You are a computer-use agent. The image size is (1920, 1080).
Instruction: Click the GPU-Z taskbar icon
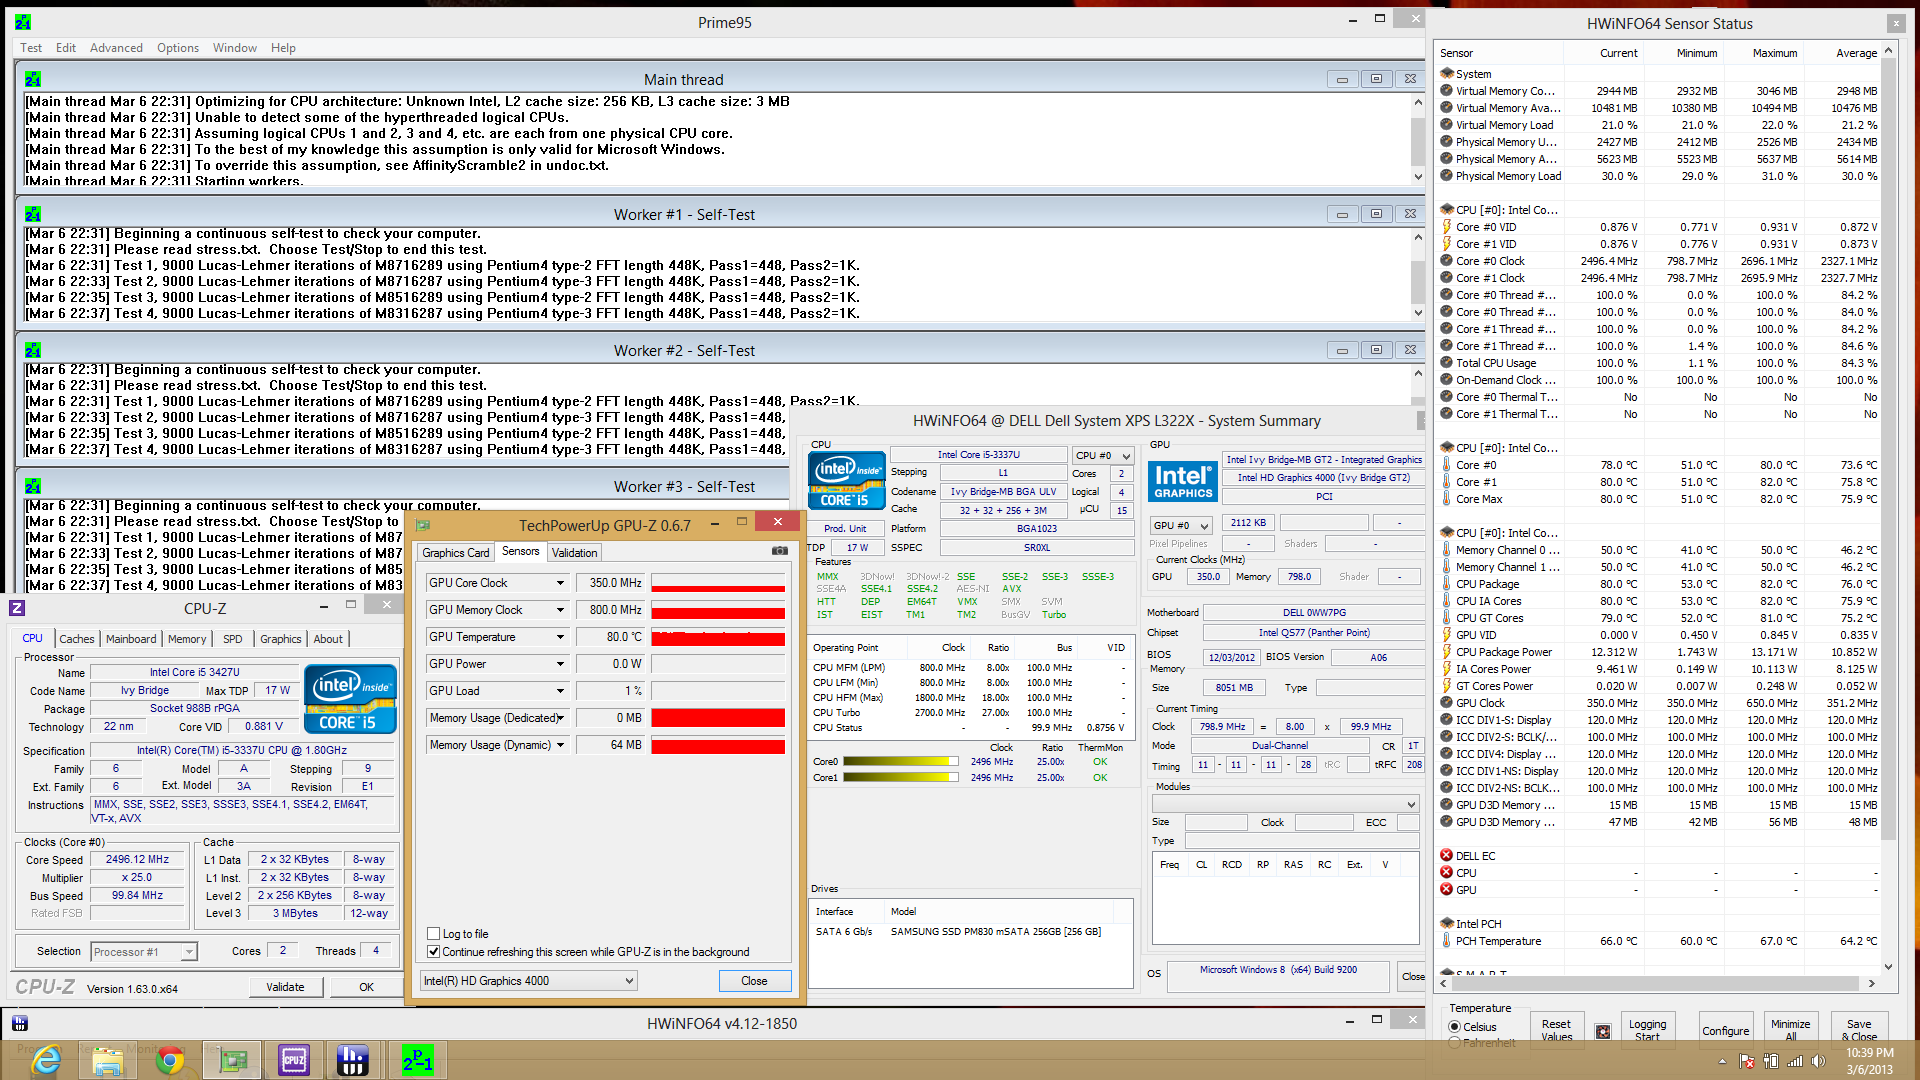click(232, 1060)
